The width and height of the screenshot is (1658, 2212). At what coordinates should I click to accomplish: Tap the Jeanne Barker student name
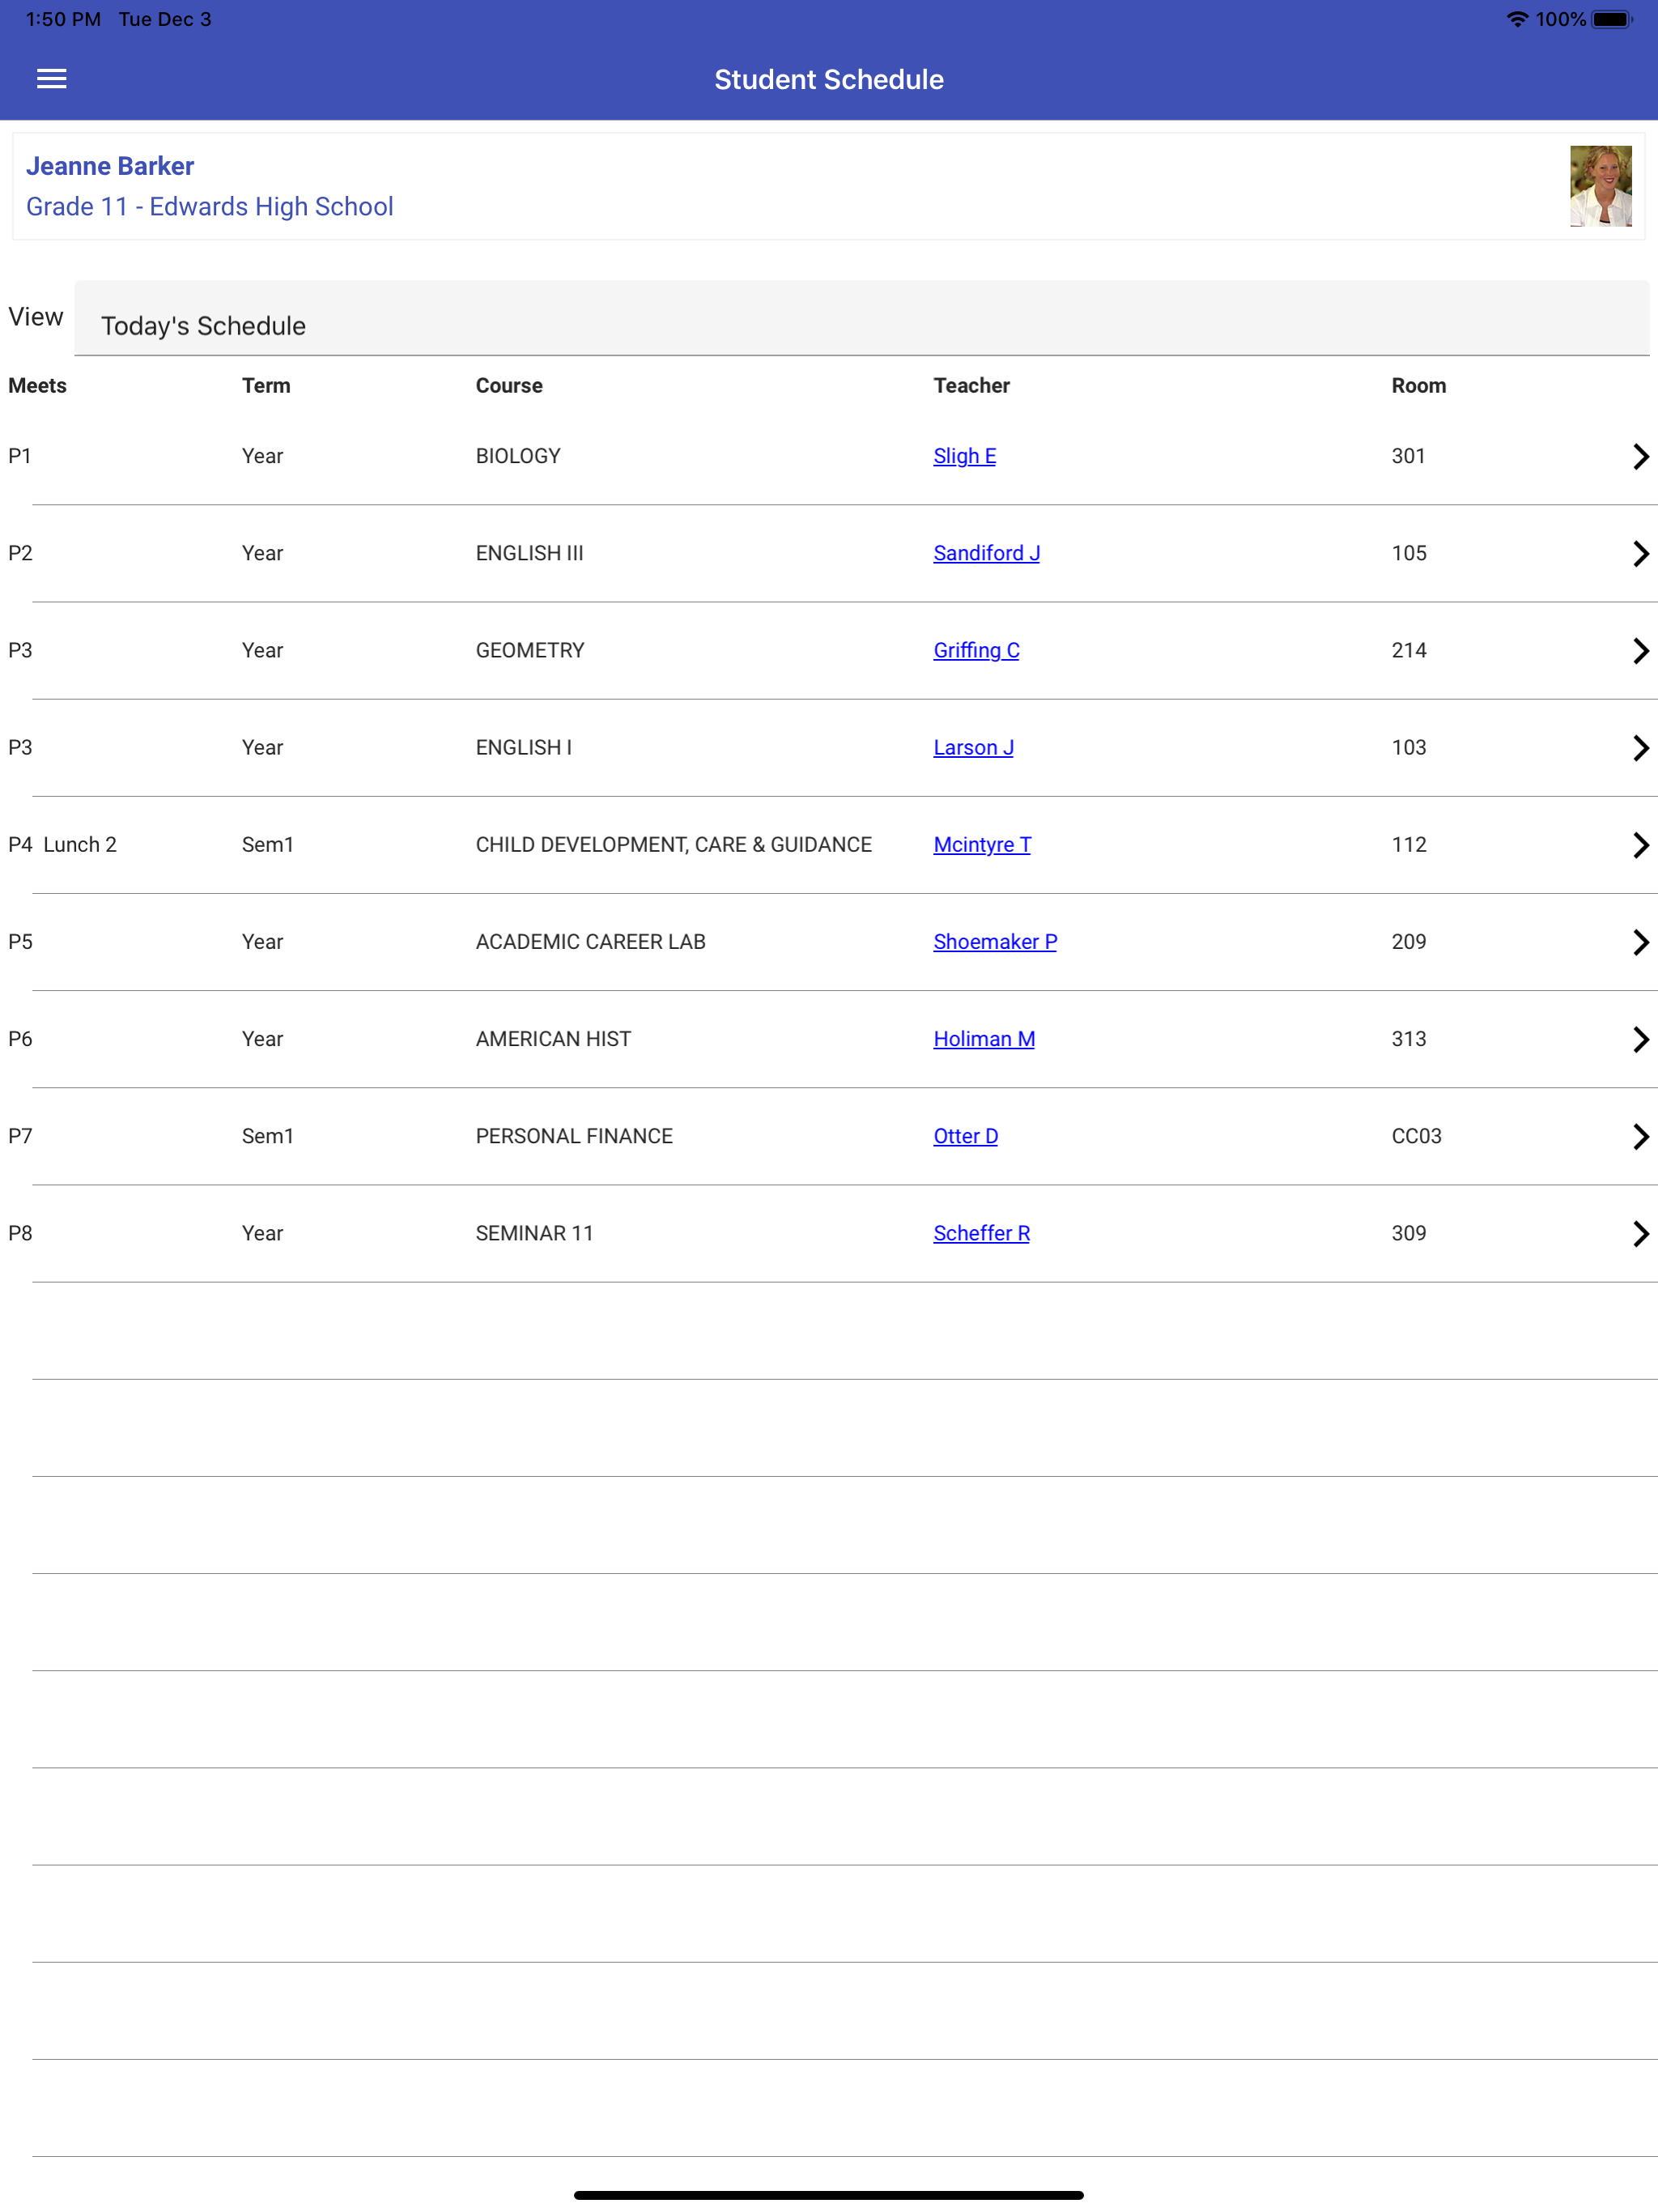coord(110,166)
